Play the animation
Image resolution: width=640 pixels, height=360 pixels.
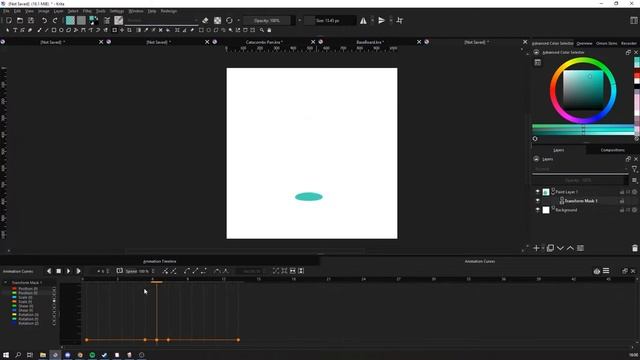(68, 271)
